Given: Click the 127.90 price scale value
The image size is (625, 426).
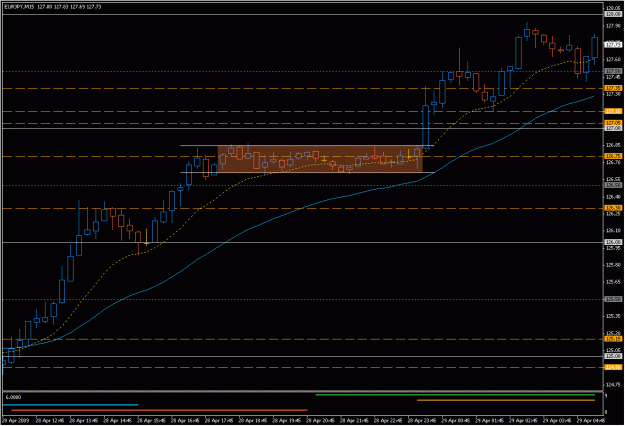Looking at the screenshot, I should (x=613, y=26).
